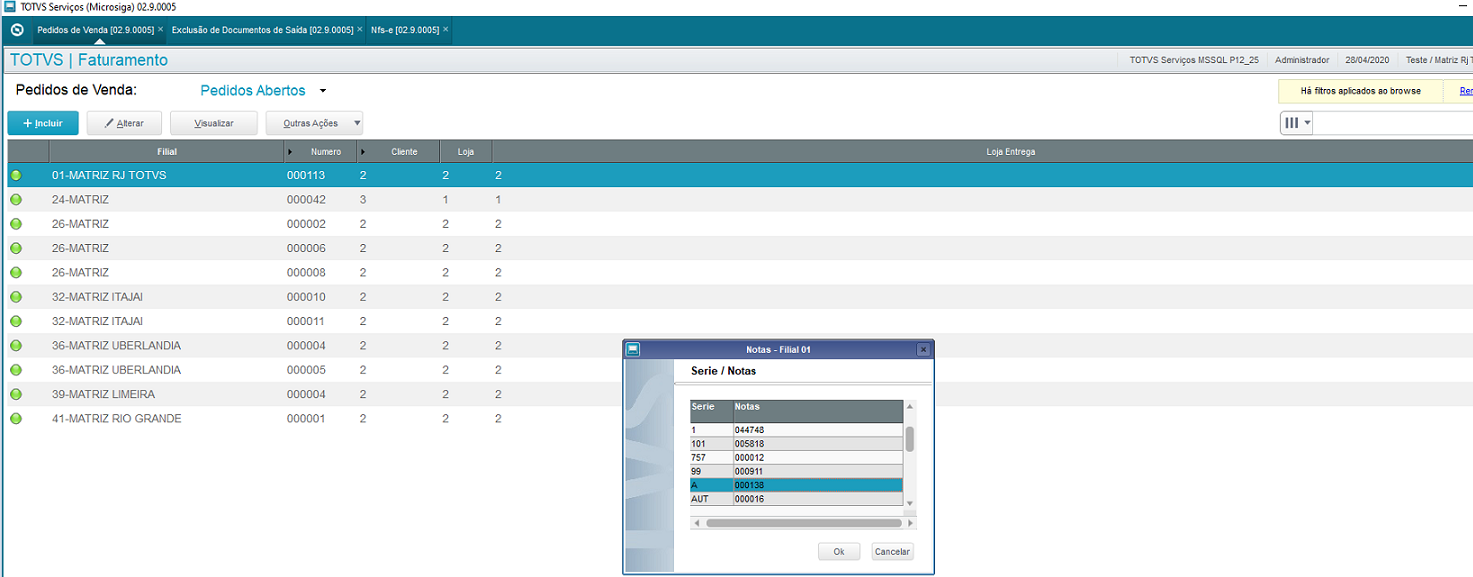Select serie 99 nota 000911
This screenshot has width=1473, height=577.
tap(796, 471)
